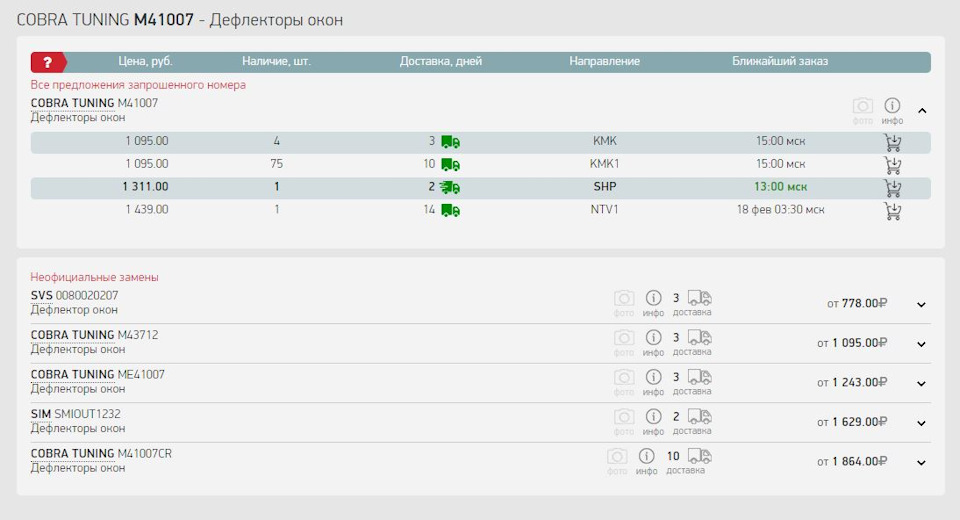Screen dimensions: 960x520
Task: Open COBRA TUNING link for M41007CR
Action: point(72,453)
